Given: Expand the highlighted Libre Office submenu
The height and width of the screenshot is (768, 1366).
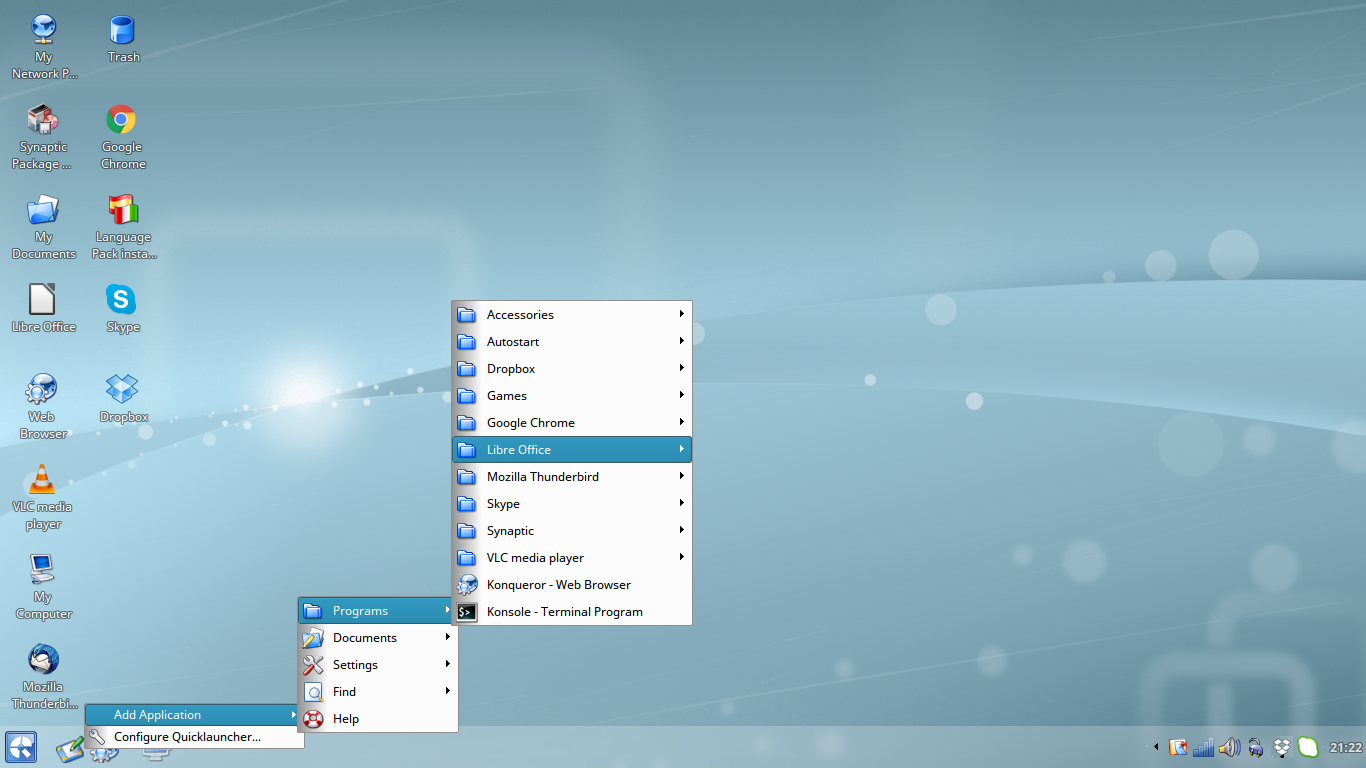Looking at the screenshot, I should (572, 449).
